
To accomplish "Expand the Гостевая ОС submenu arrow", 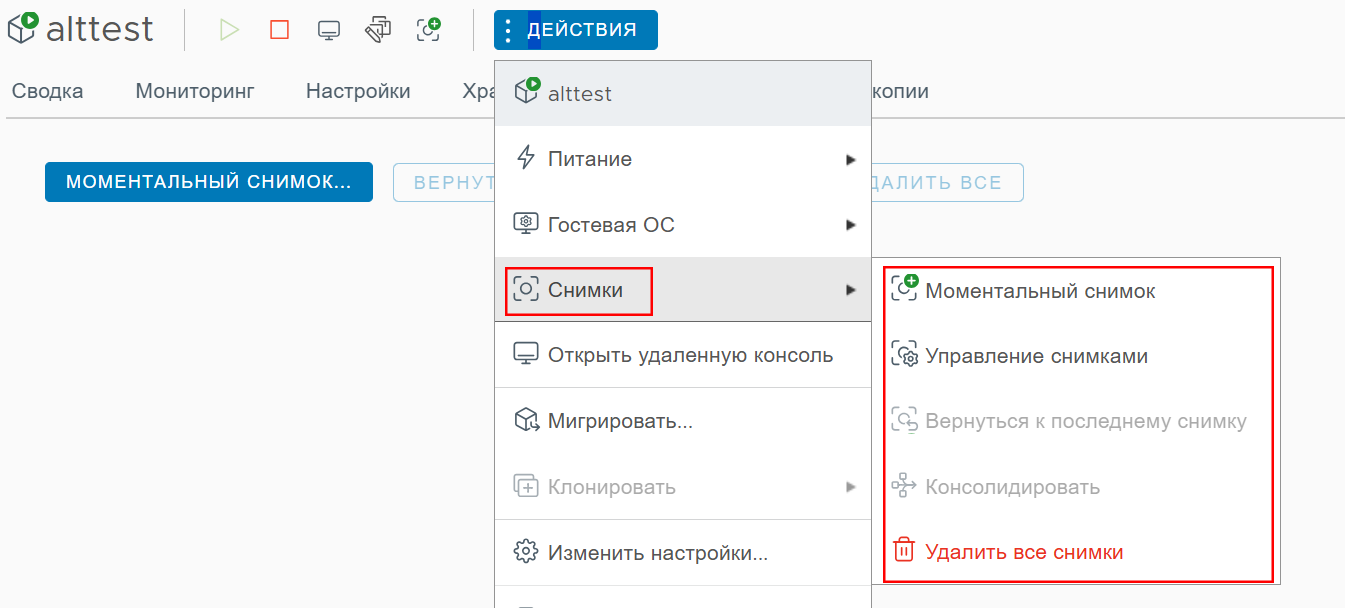I will click(851, 225).
